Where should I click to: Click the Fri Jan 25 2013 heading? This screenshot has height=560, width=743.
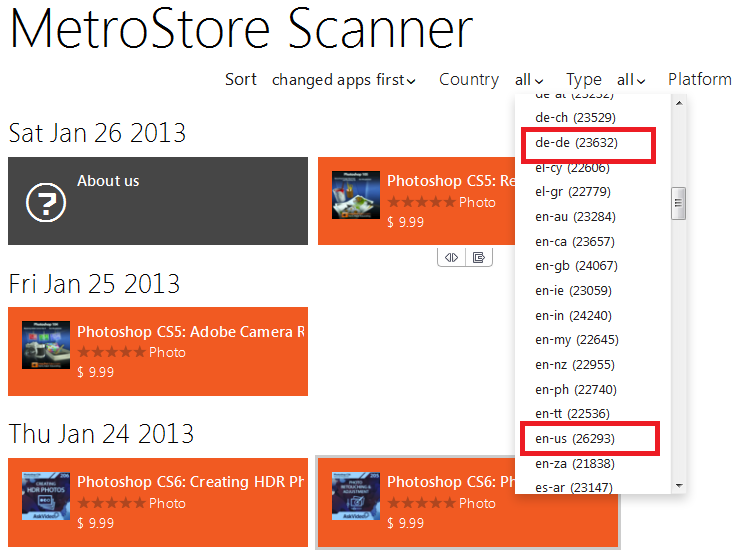tap(94, 284)
